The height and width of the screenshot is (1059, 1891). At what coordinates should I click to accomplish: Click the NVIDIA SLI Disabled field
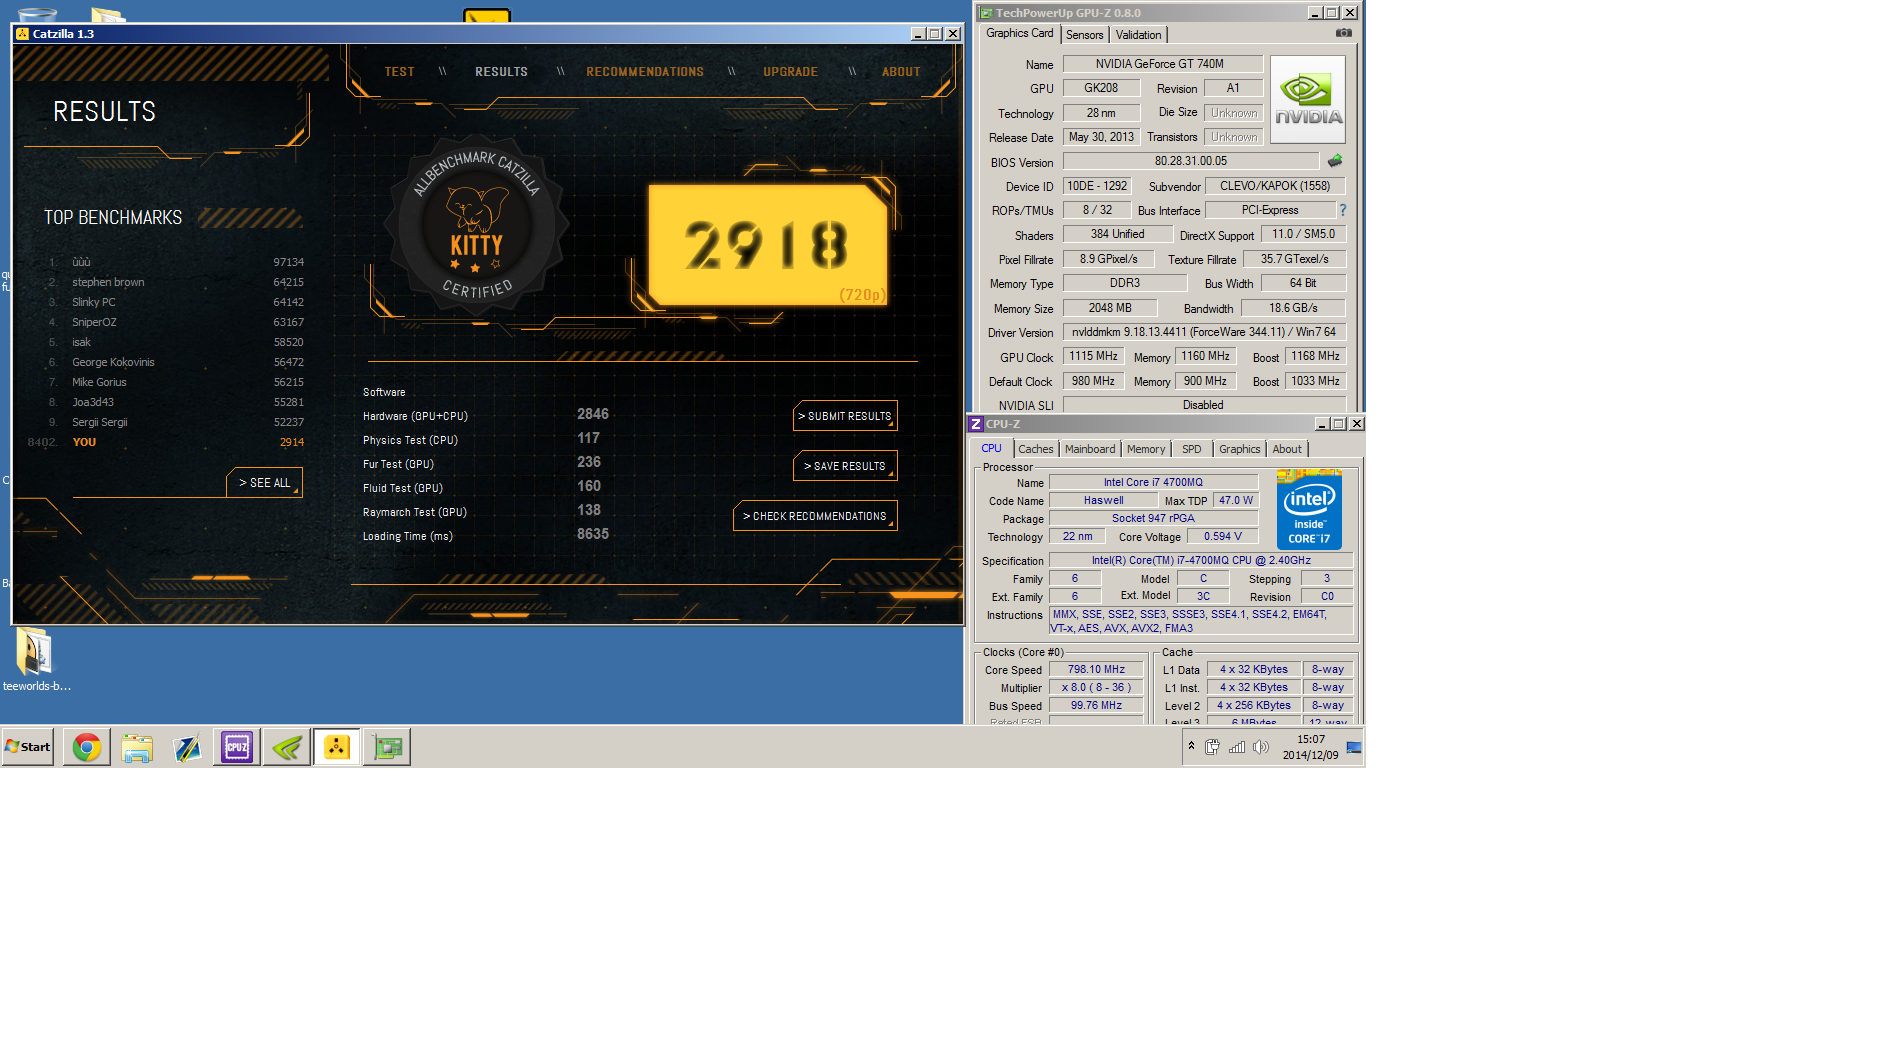click(1204, 405)
